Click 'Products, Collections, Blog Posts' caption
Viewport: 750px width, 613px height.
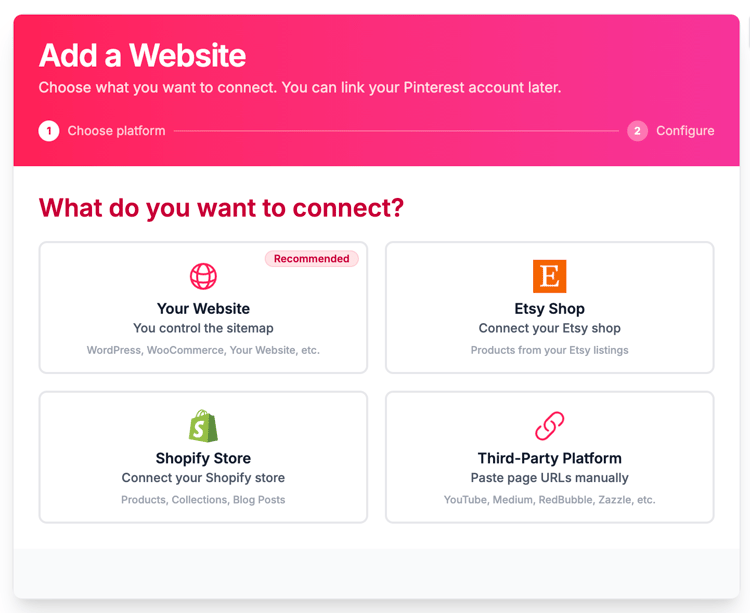pyautogui.click(x=203, y=500)
